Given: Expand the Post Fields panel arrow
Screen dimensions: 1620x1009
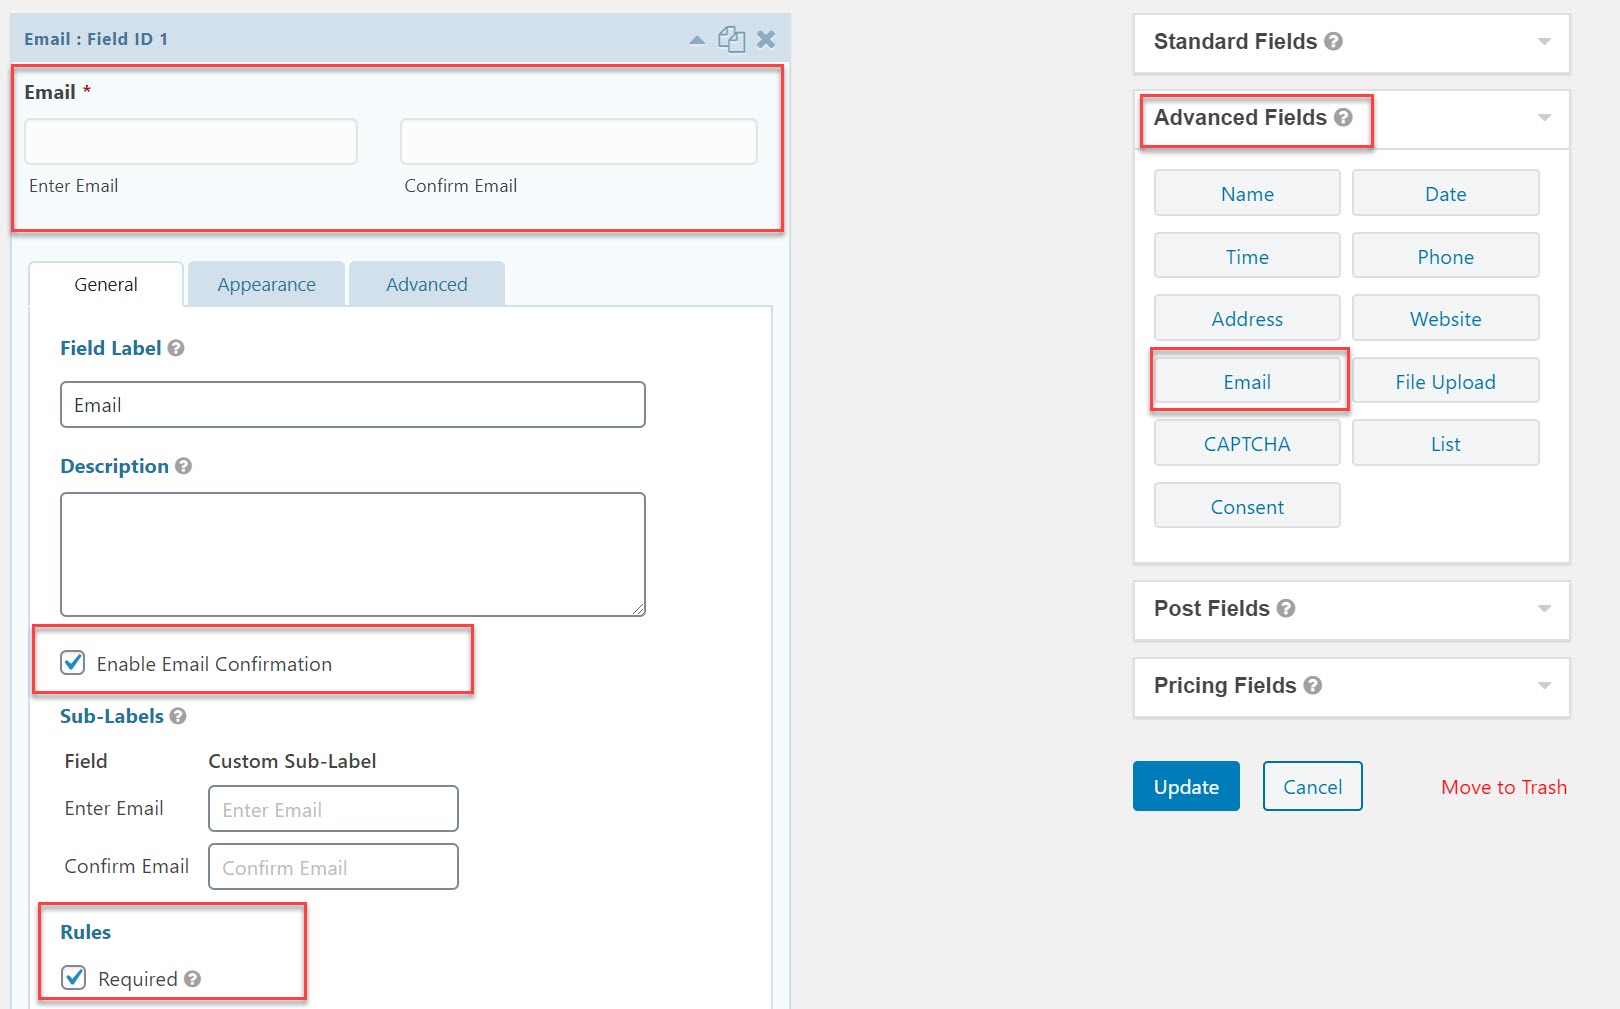Looking at the screenshot, I should pyautogui.click(x=1544, y=609).
